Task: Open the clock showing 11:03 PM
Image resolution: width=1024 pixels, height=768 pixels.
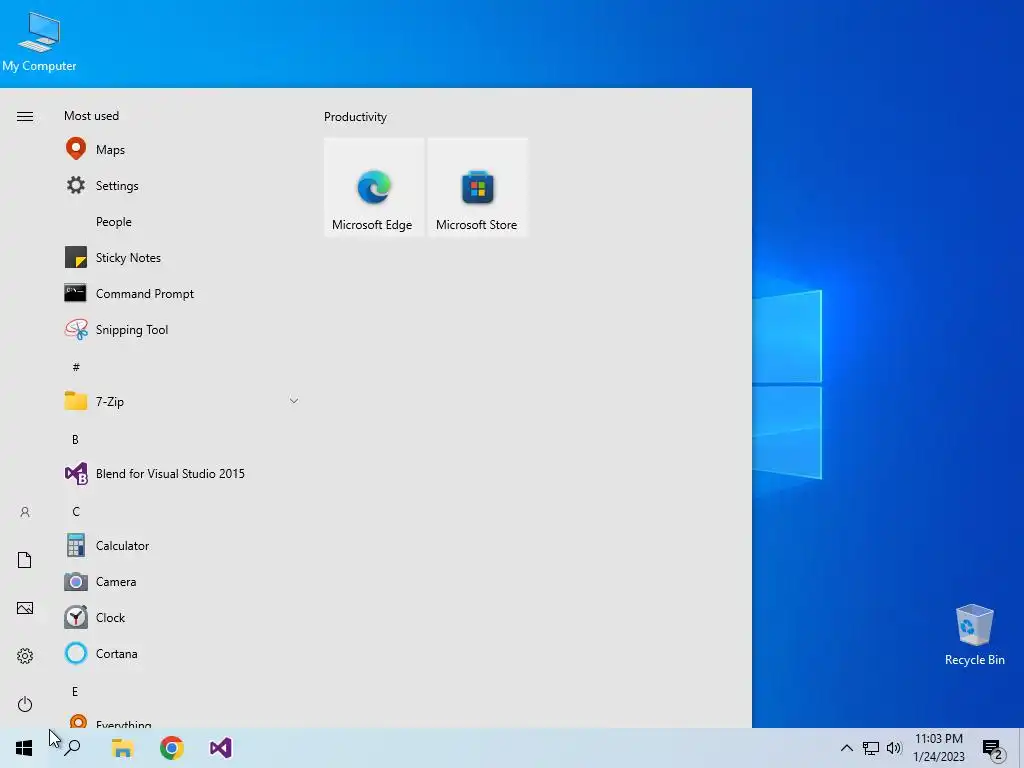Action: point(938,748)
